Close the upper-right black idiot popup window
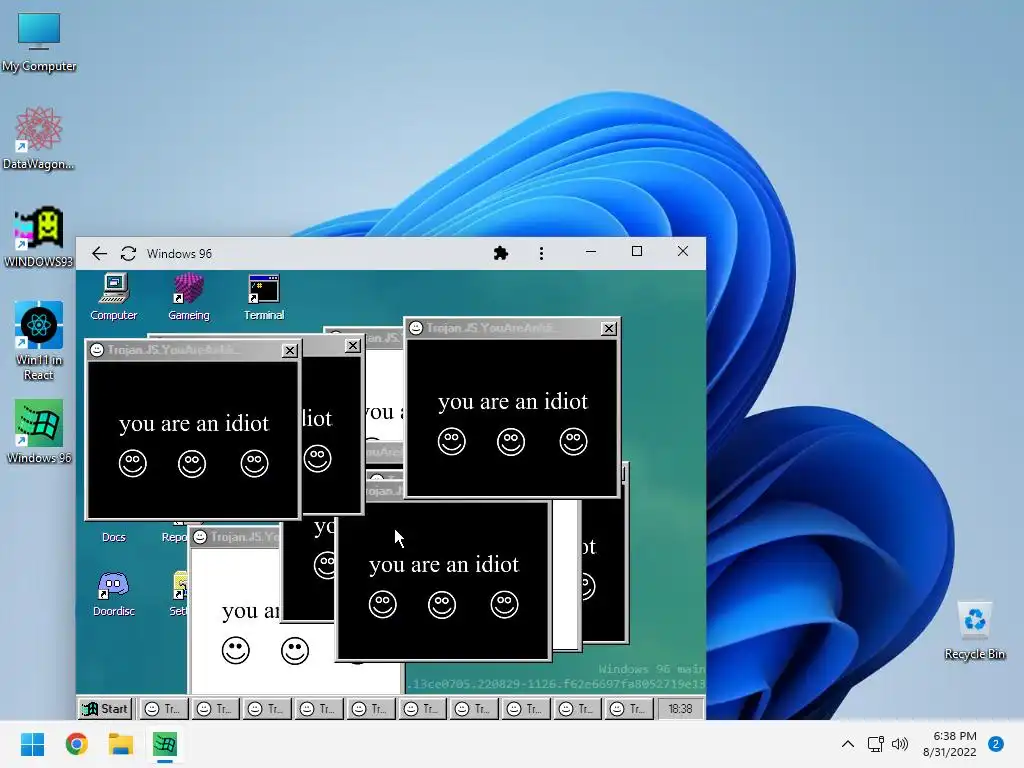 click(x=609, y=328)
